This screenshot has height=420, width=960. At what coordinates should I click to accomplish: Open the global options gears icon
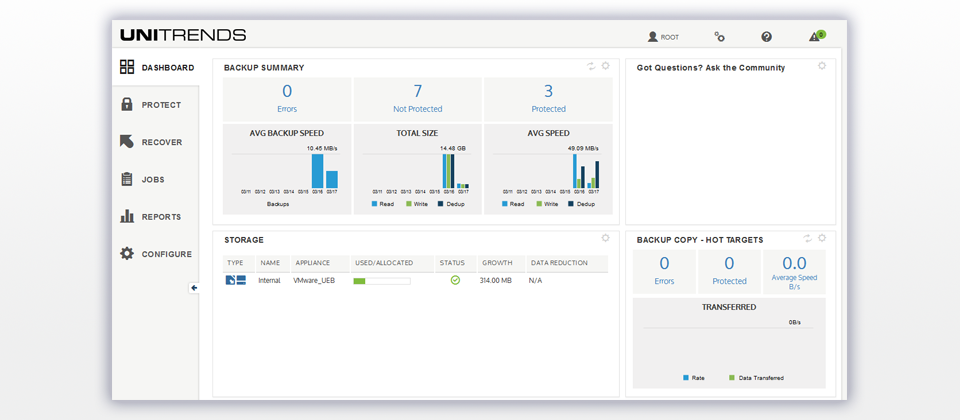click(719, 37)
